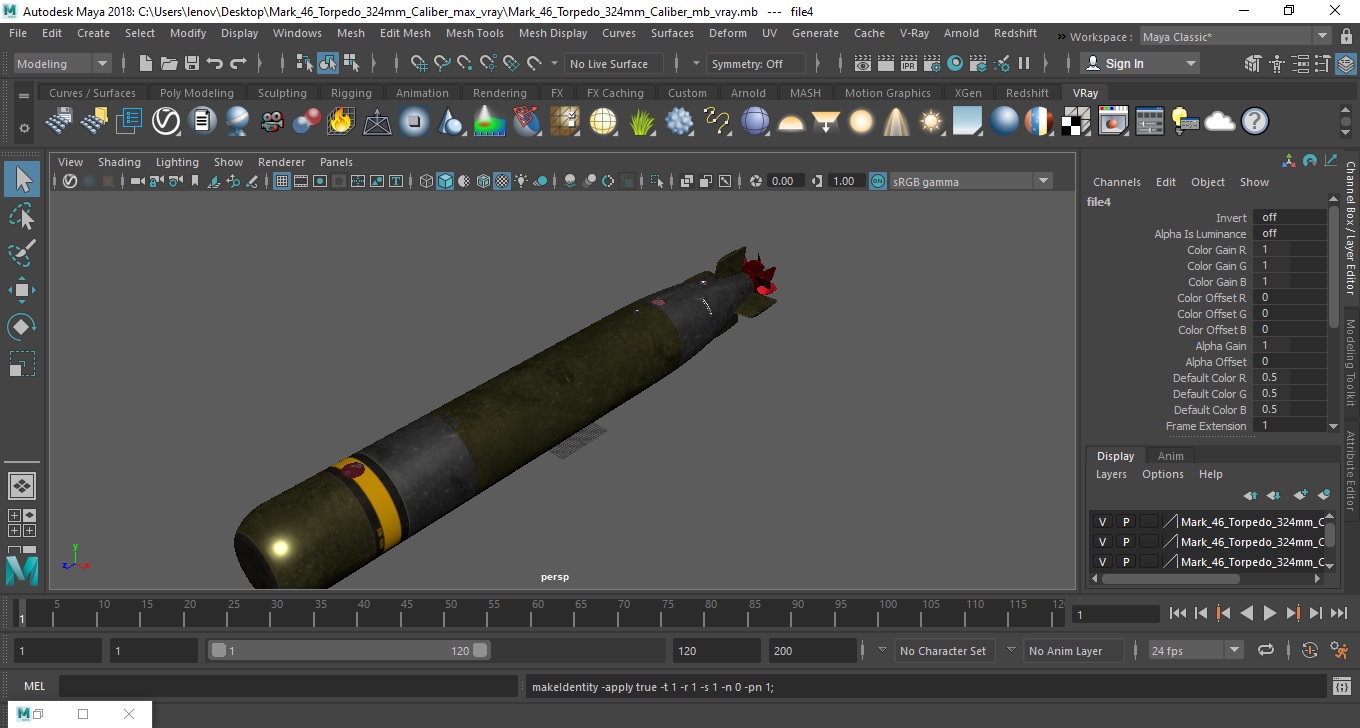Click the Save Scene icon

pyautogui.click(x=191, y=63)
